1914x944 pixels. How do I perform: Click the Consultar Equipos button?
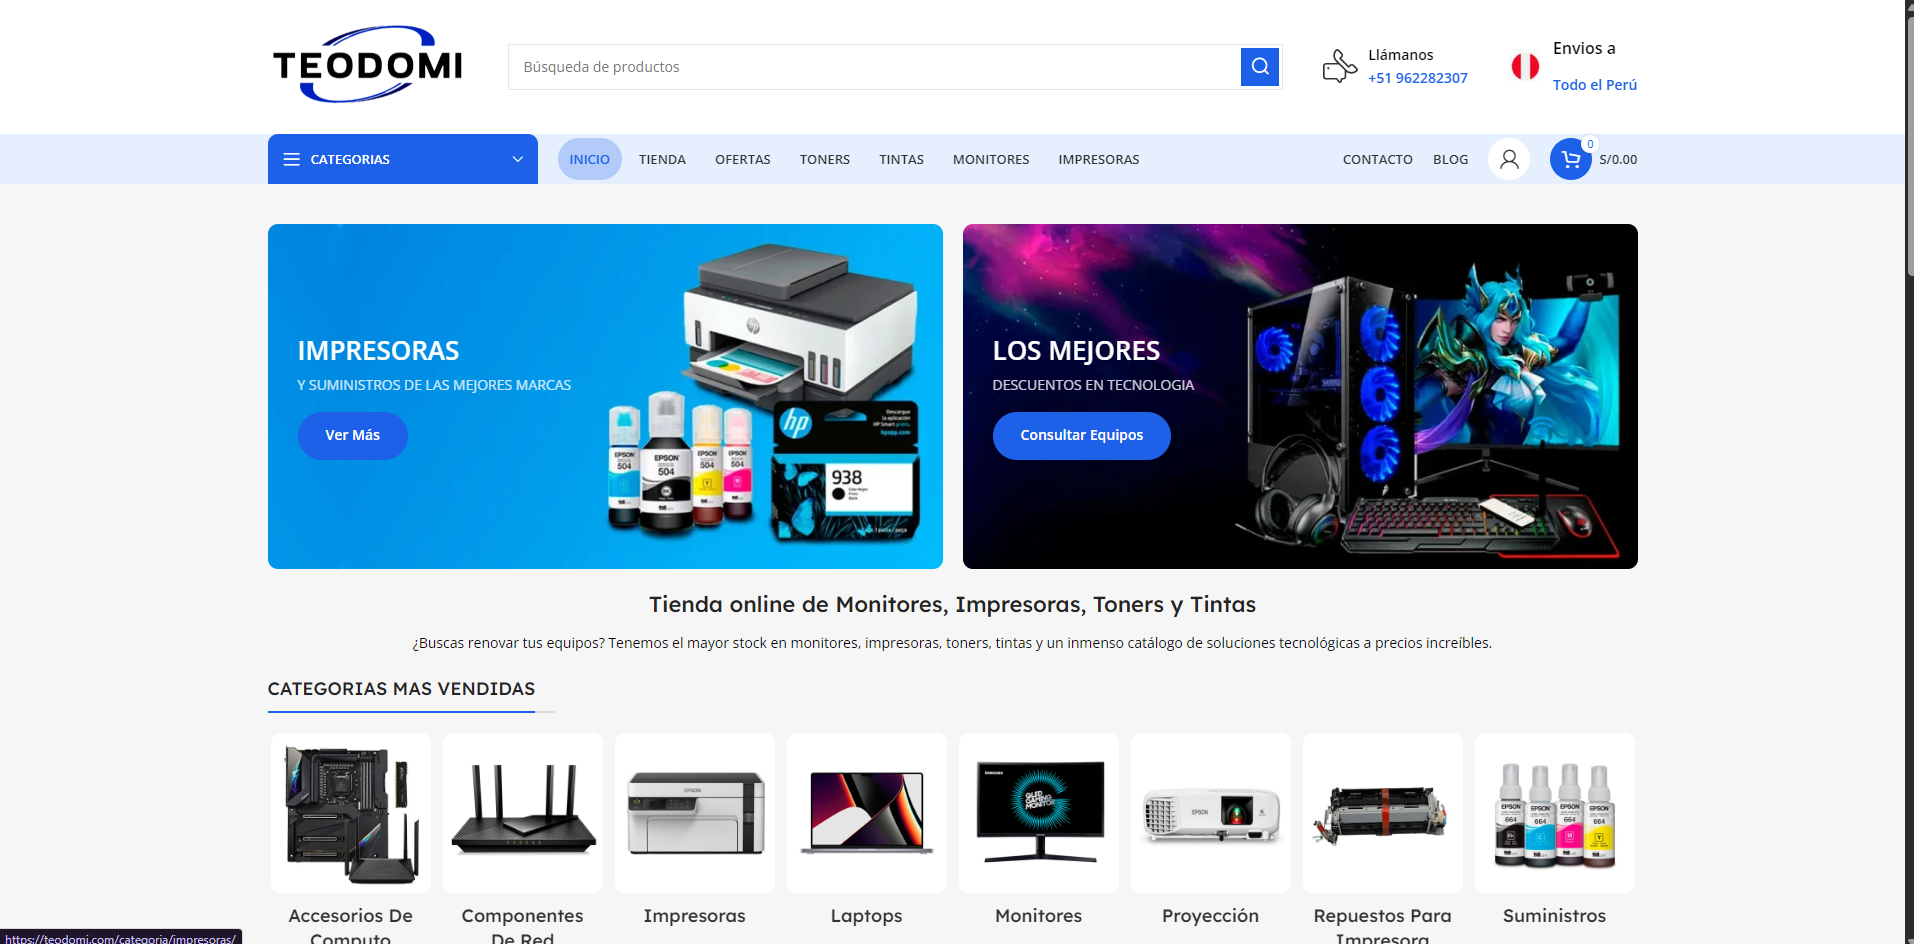tap(1082, 435)
